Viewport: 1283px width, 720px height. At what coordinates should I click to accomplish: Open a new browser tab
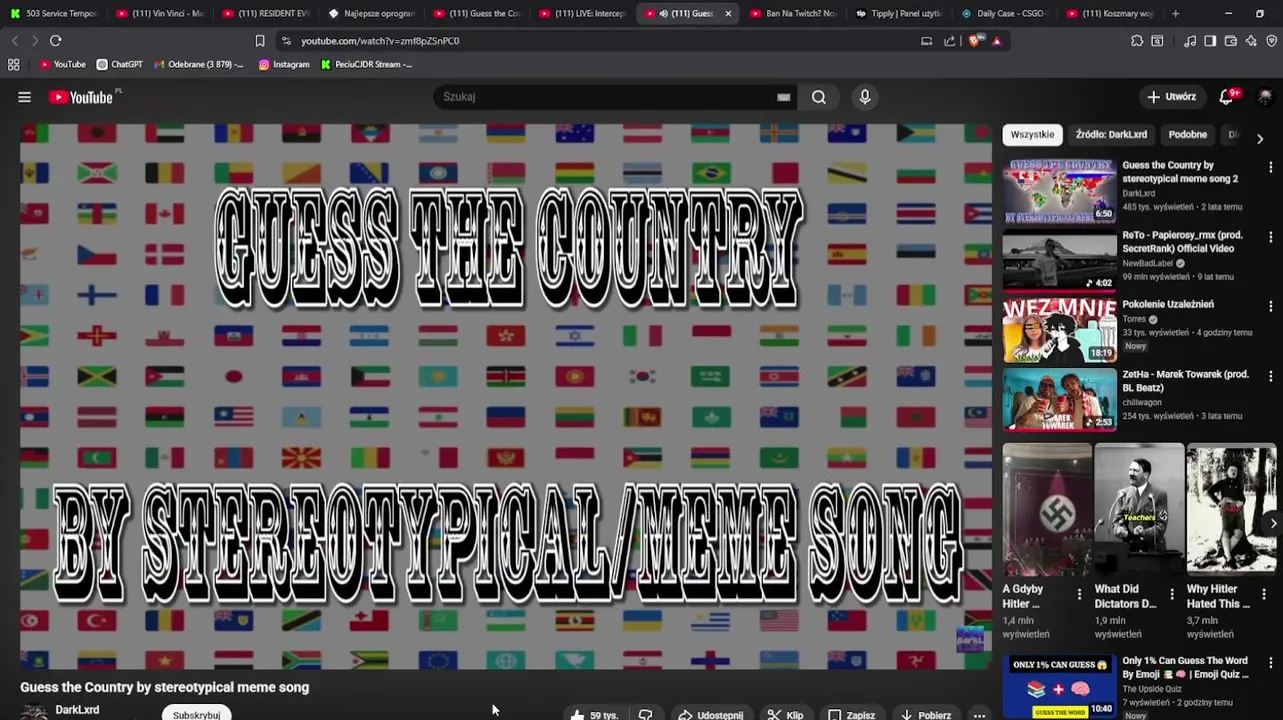(1175, 14)
